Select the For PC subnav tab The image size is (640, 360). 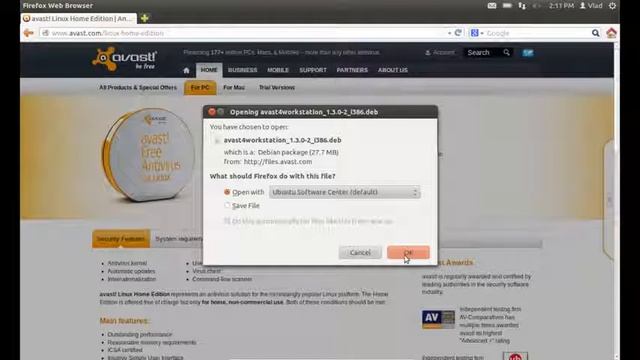click(x=200, y=87)
